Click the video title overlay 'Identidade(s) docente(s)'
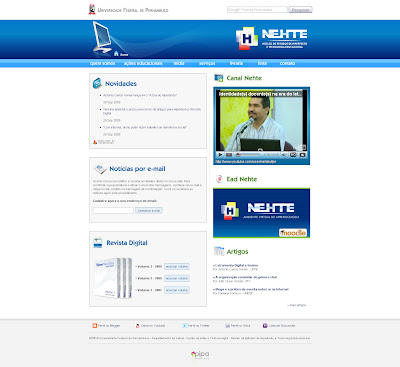Screen dimensions: 400x367 pos(260,94)
